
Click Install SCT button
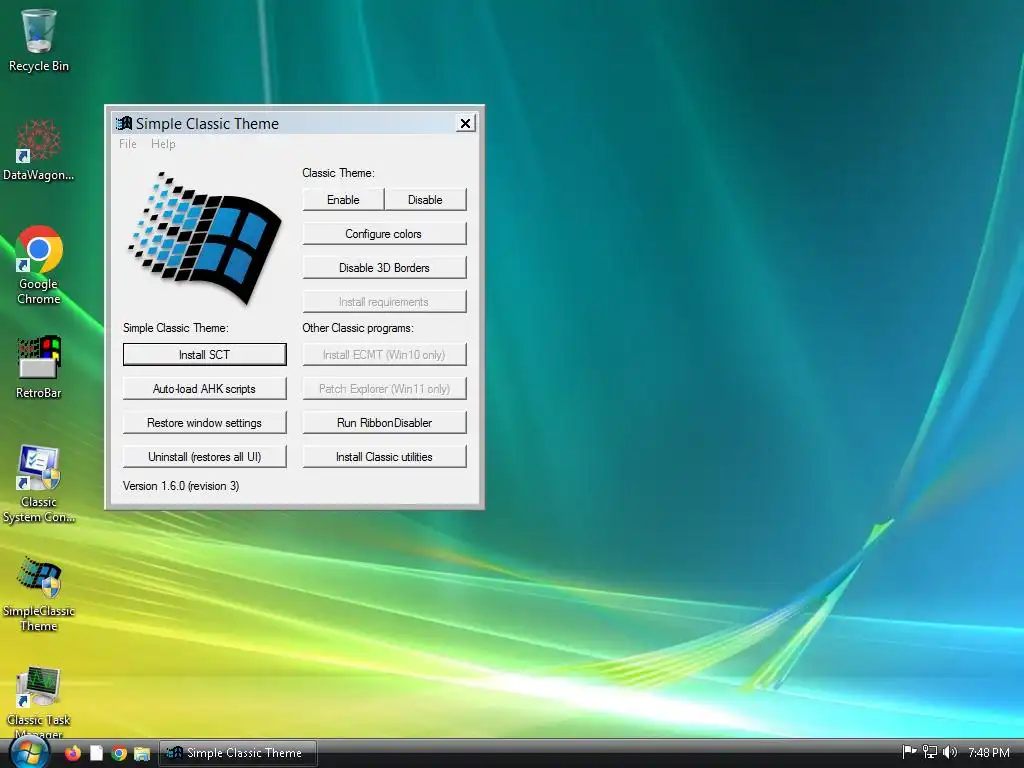pyautogui.click(x=204, y=355)
